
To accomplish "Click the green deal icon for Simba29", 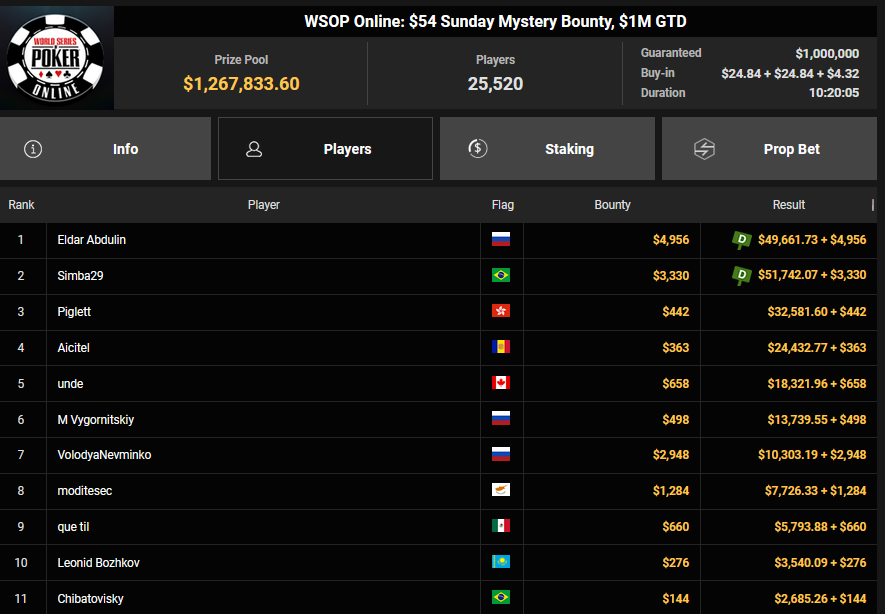I will pyautogui.click(x=741, y=275).
